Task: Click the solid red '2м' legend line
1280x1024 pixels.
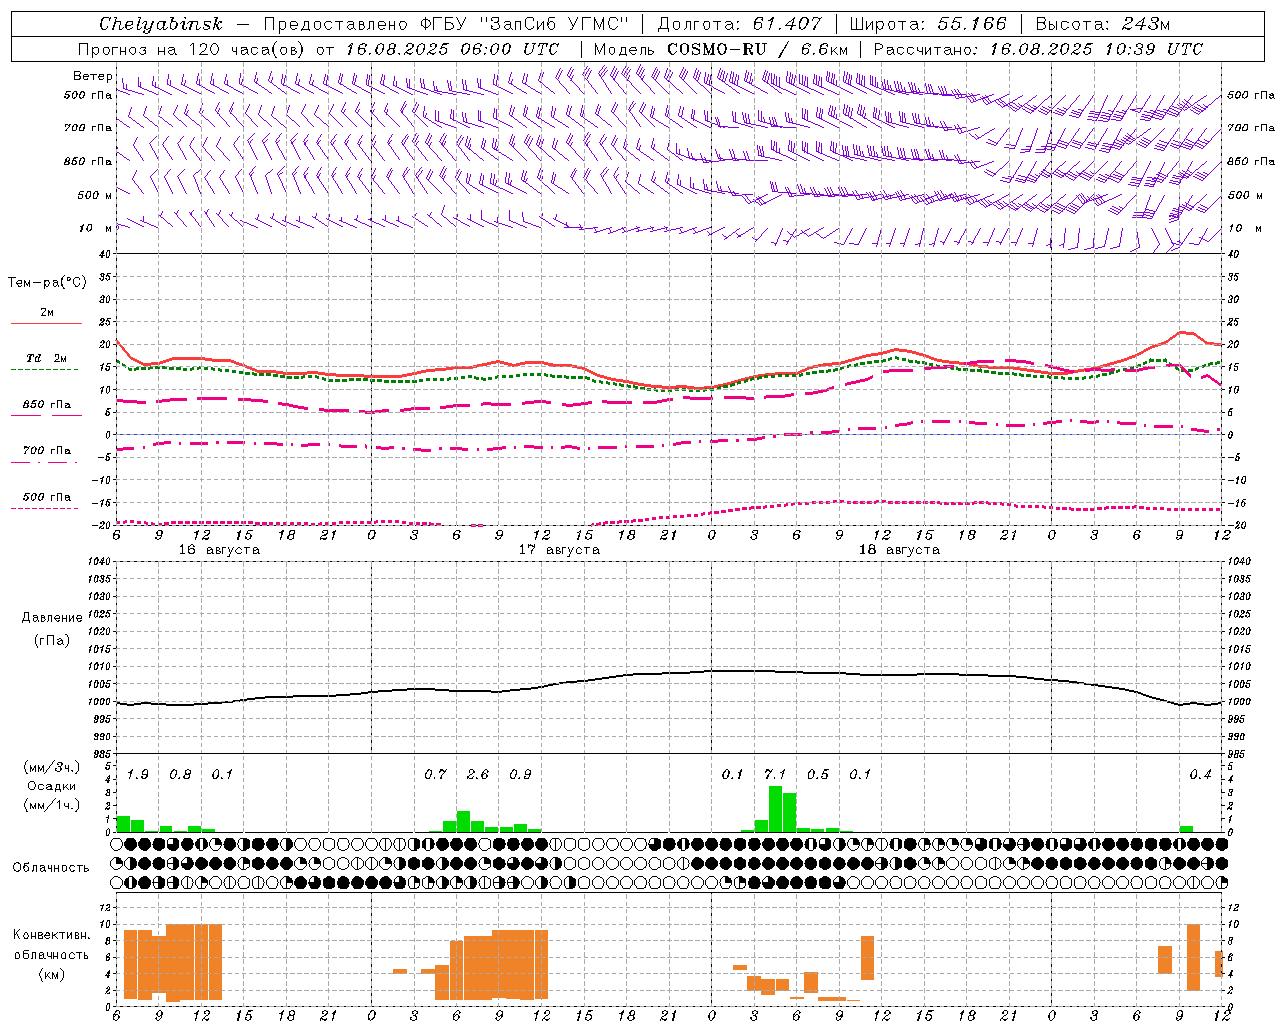Action: 46,323
